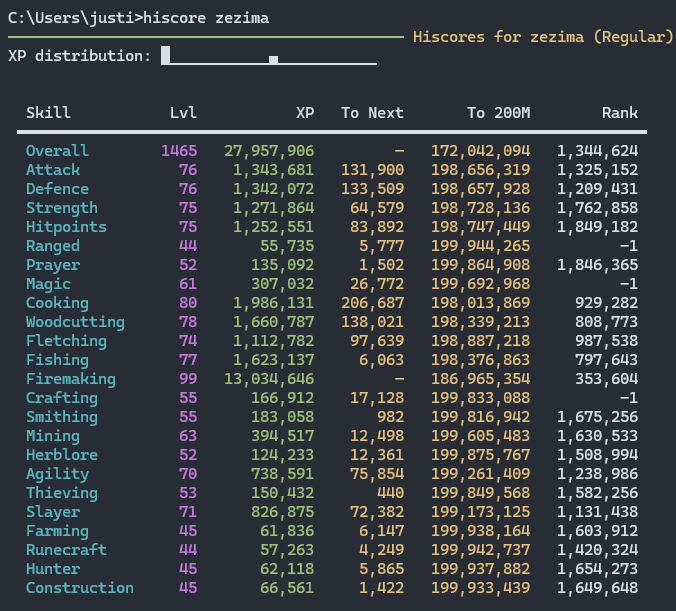Click the 'XP distribution:' label
Screen dimensions: 676x611
click(x=80, y=56)
